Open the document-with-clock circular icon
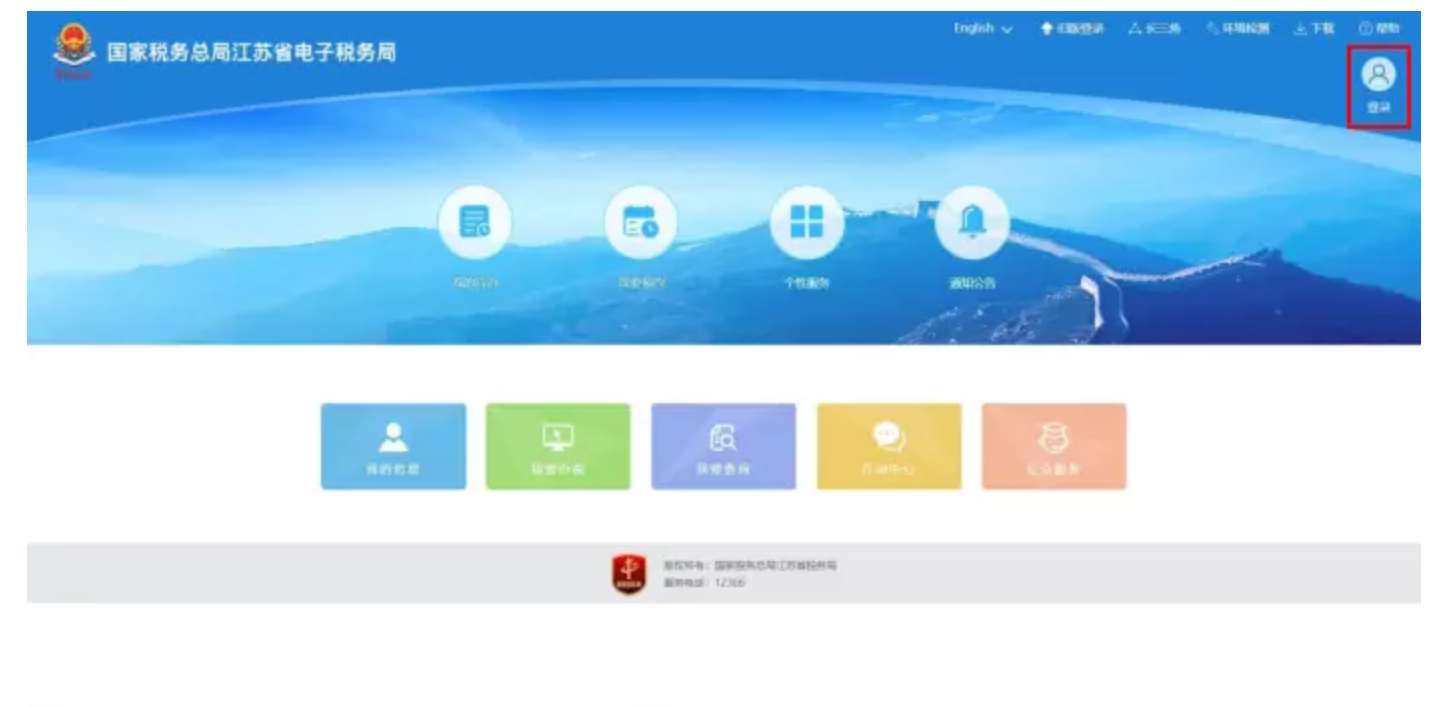This screenshot has width=1442, height=707. 474,222
